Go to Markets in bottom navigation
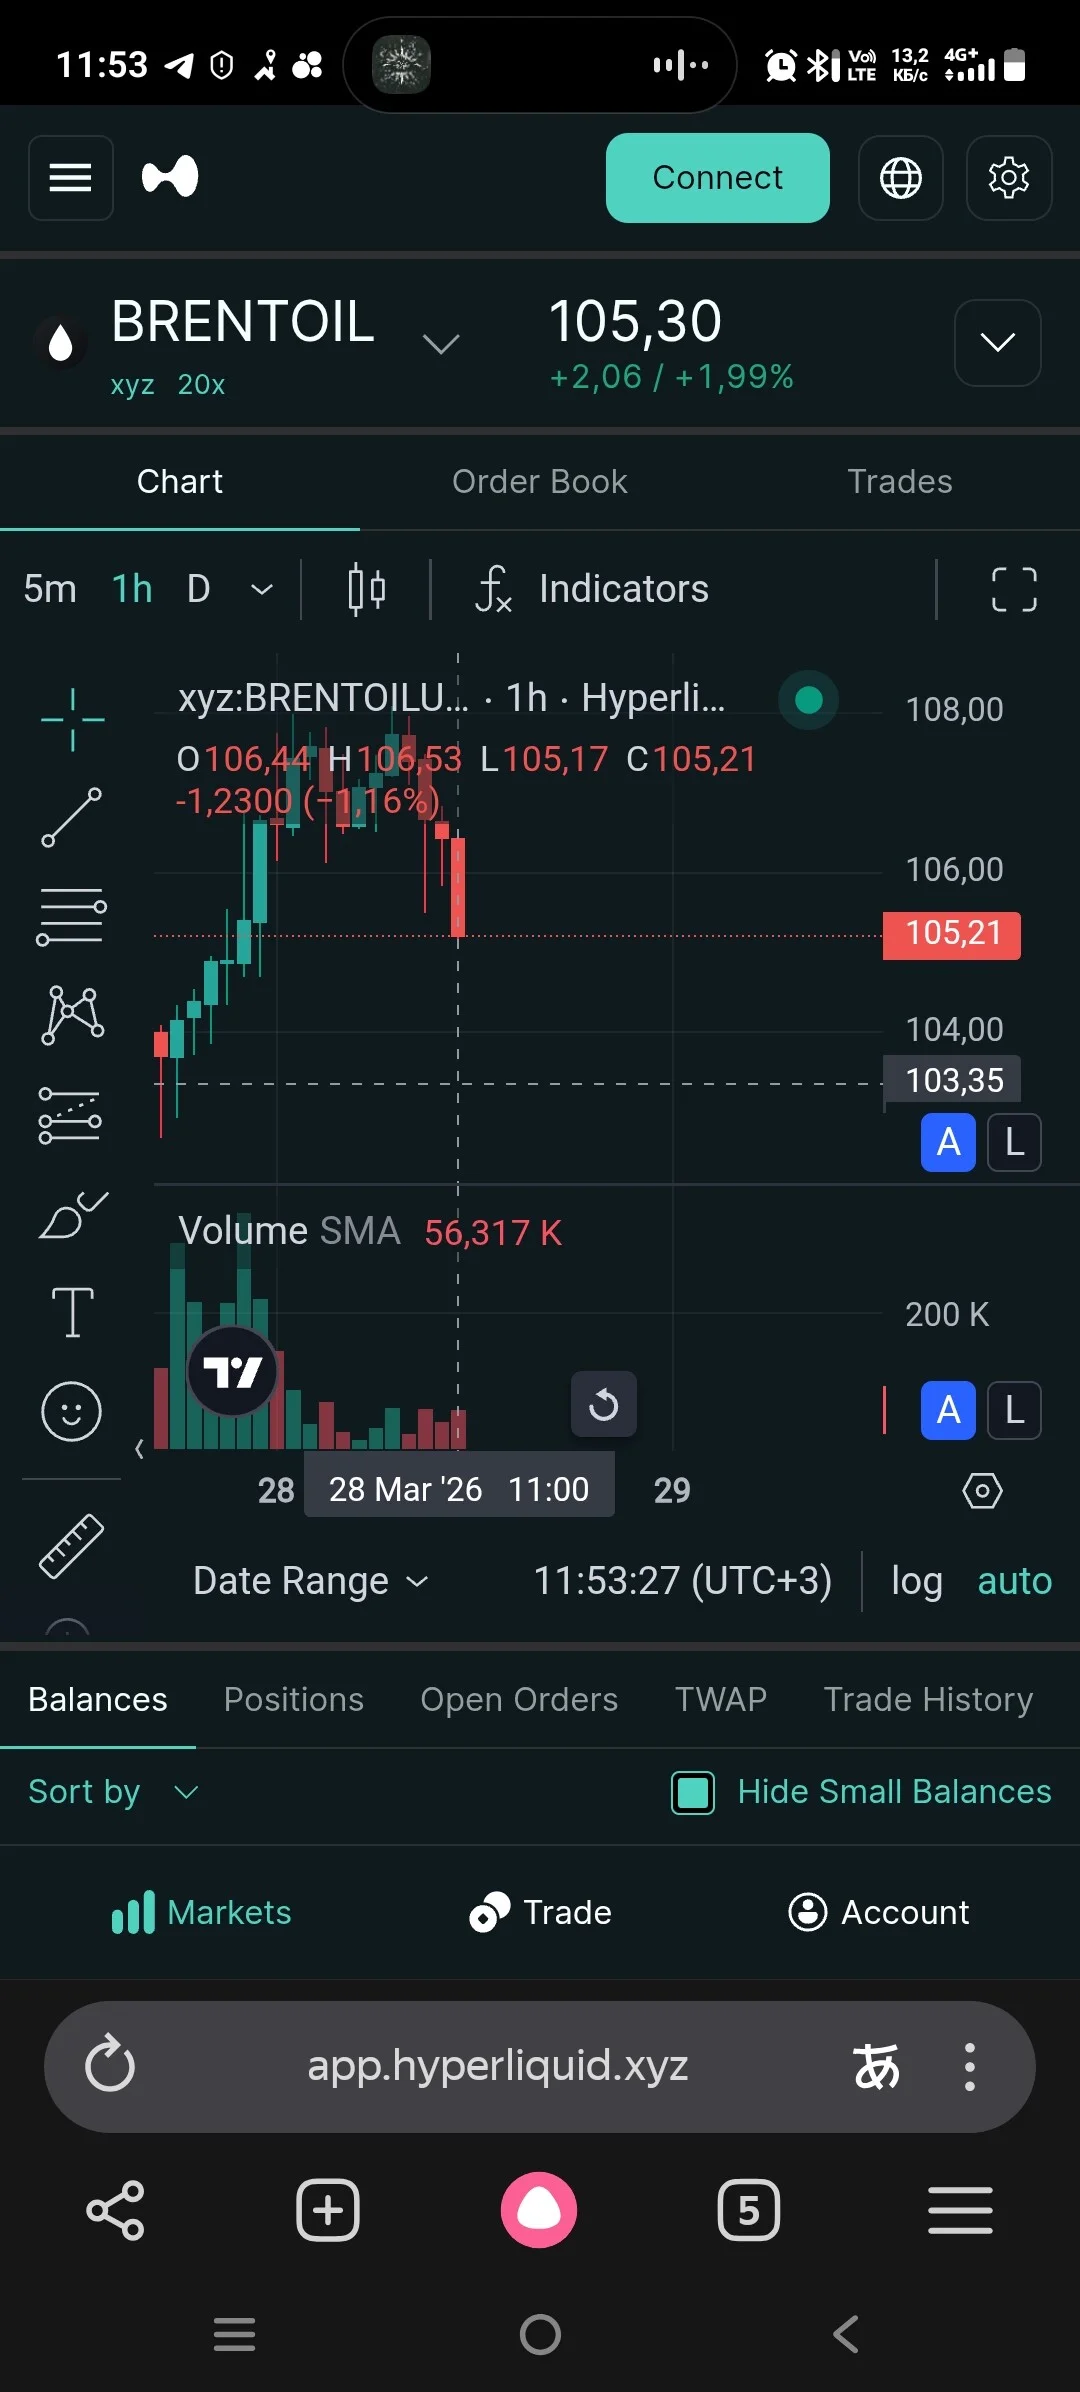This screenshot has width=1080, height=2392. 202,1912
